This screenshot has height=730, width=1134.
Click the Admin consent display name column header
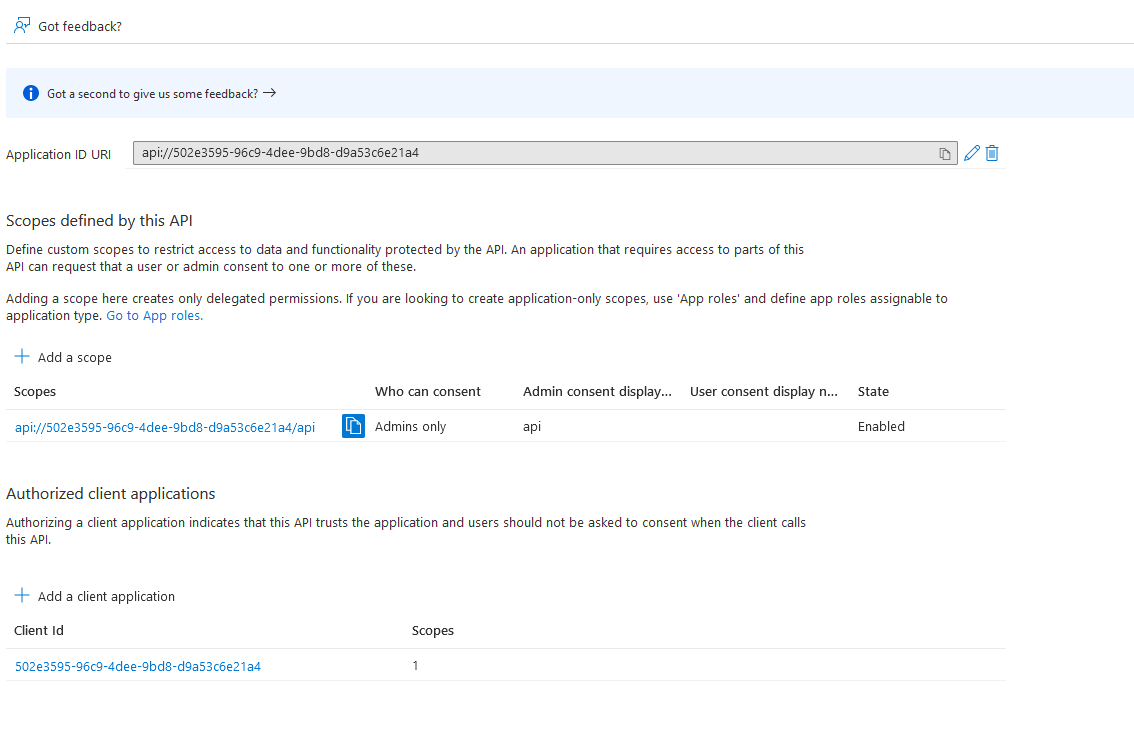tap(597, 391)
